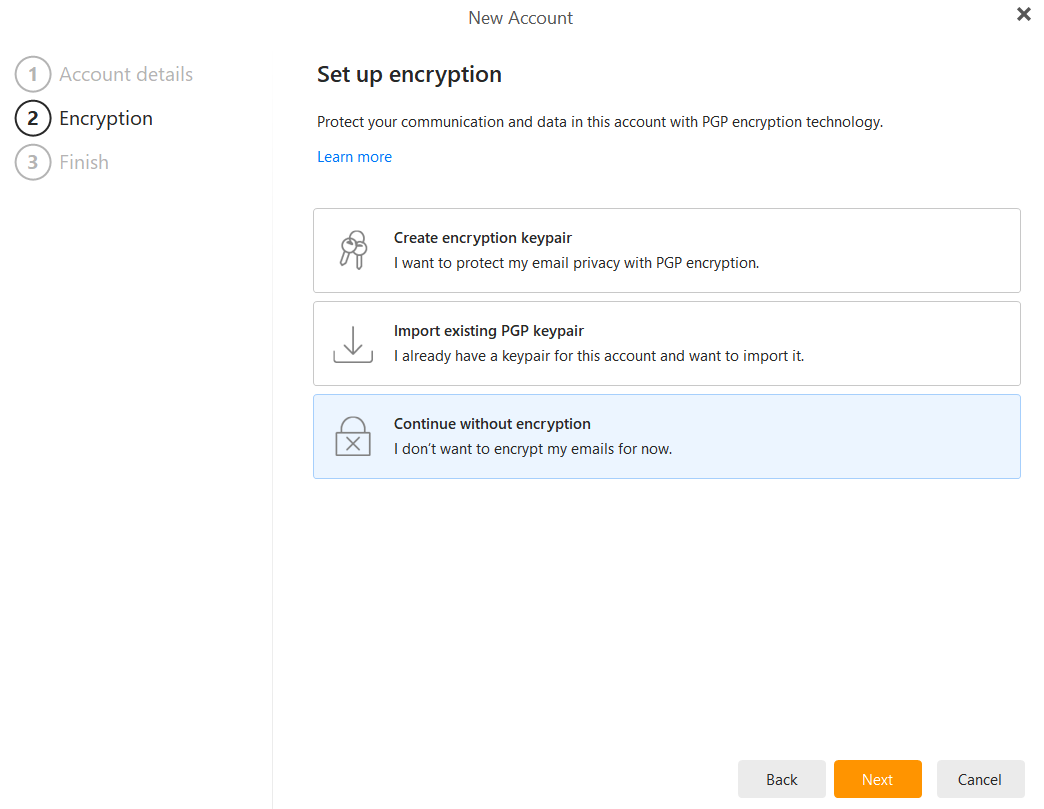The height and width of the screenshot is (809, 1044).
Task: Click the step 2 circle in the sidebar
Action: [x=32, y=118]
